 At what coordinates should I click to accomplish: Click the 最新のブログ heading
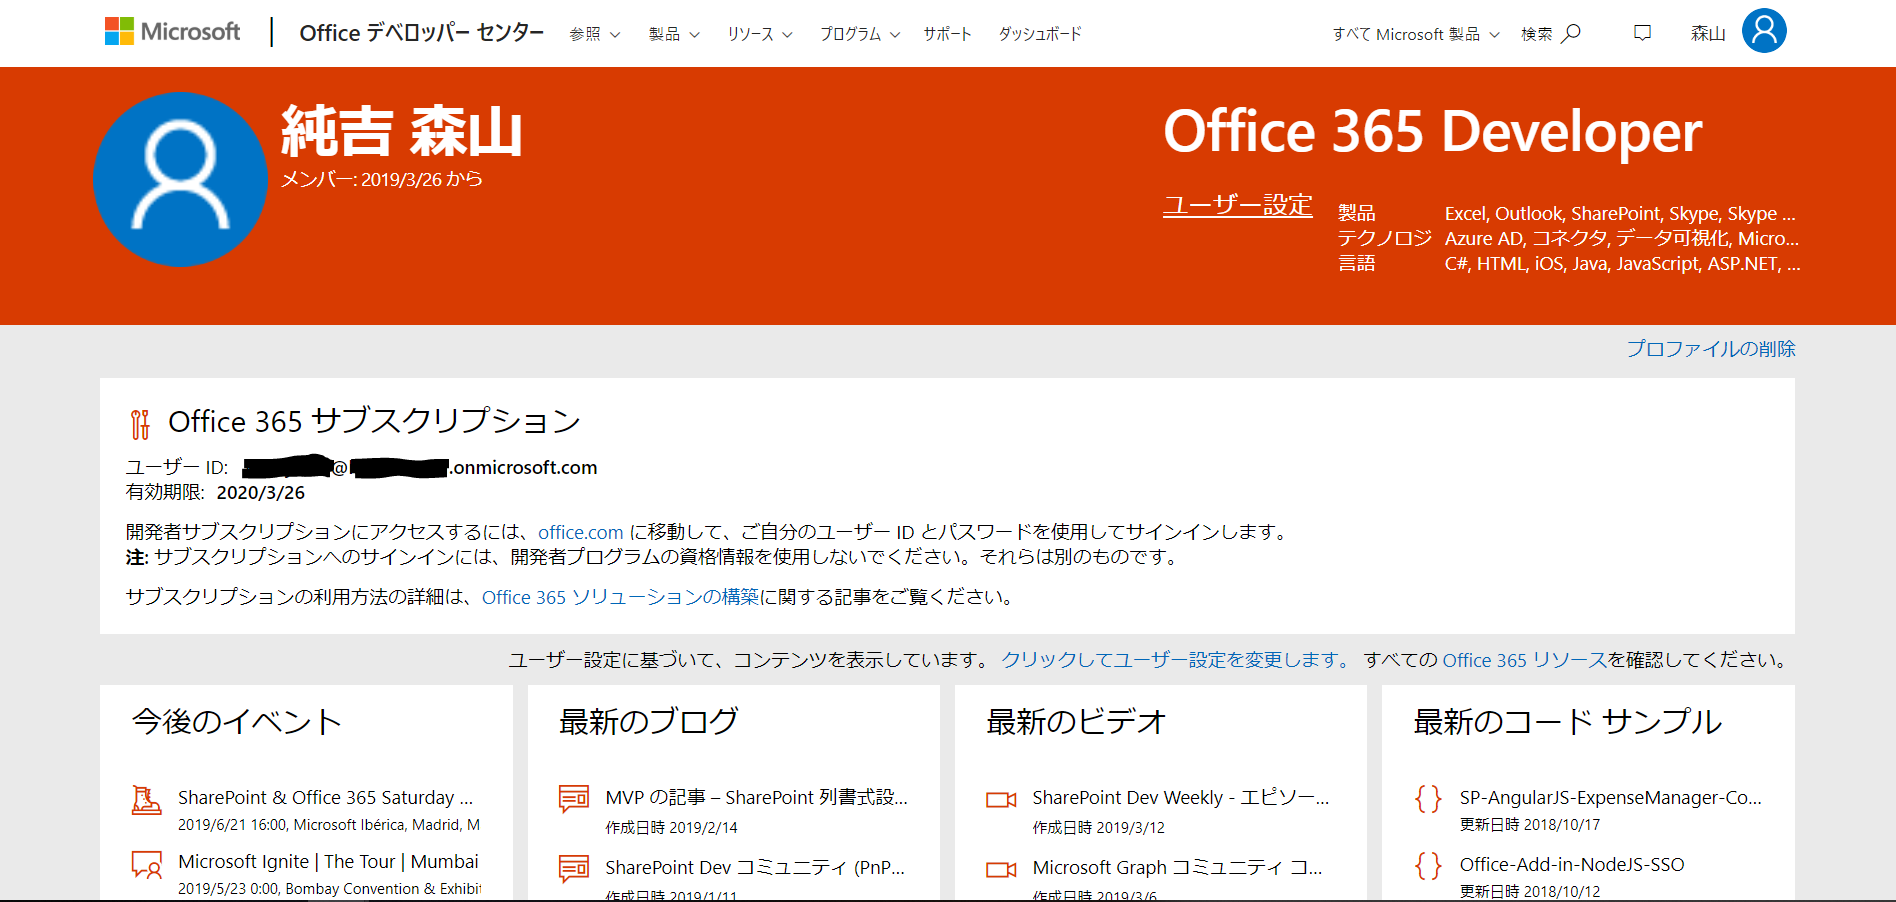(x=649, y=722)
